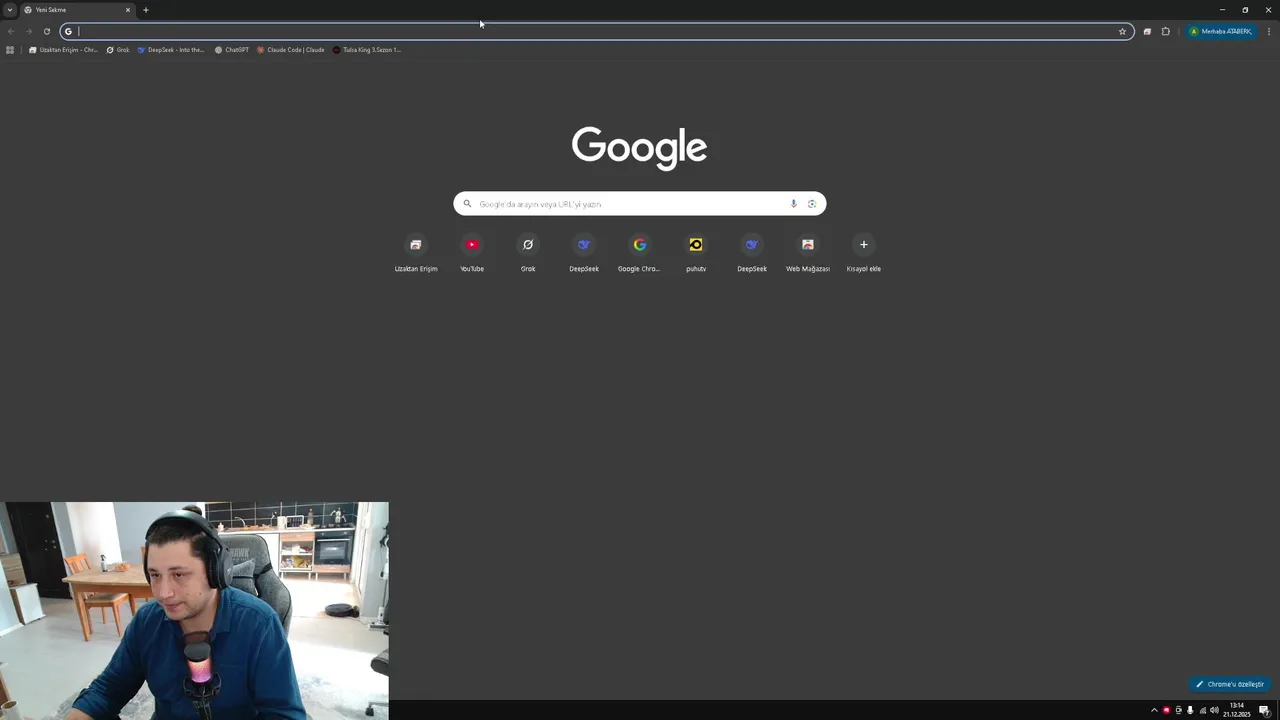
Task: Click the search magnifier icon in search box
Action: tap(467, 204)
